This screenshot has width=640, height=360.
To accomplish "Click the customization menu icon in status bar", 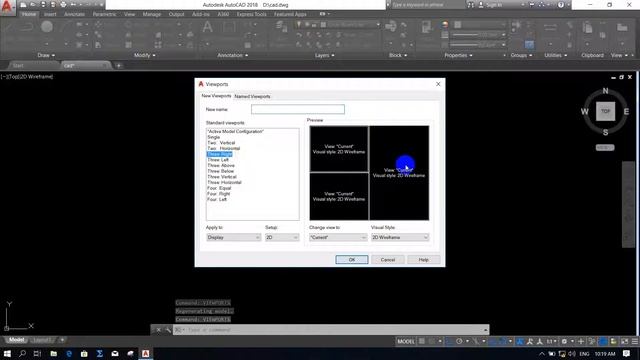I will (635, 341).
